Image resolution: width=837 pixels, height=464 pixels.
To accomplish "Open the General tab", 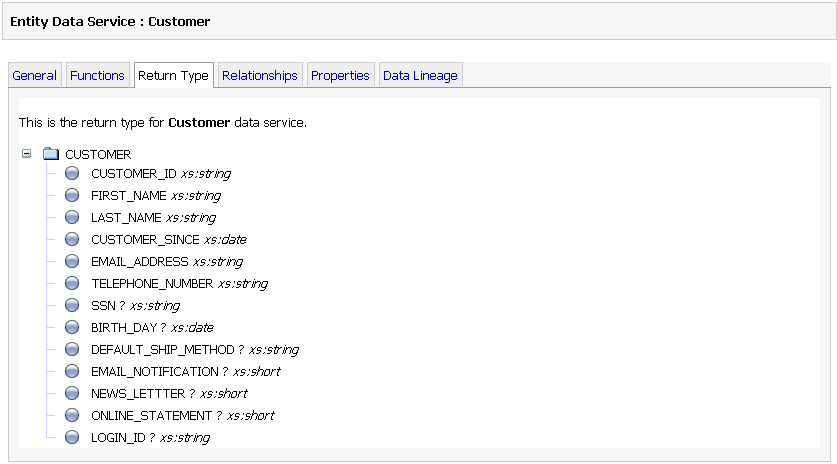I will [35, 75].
